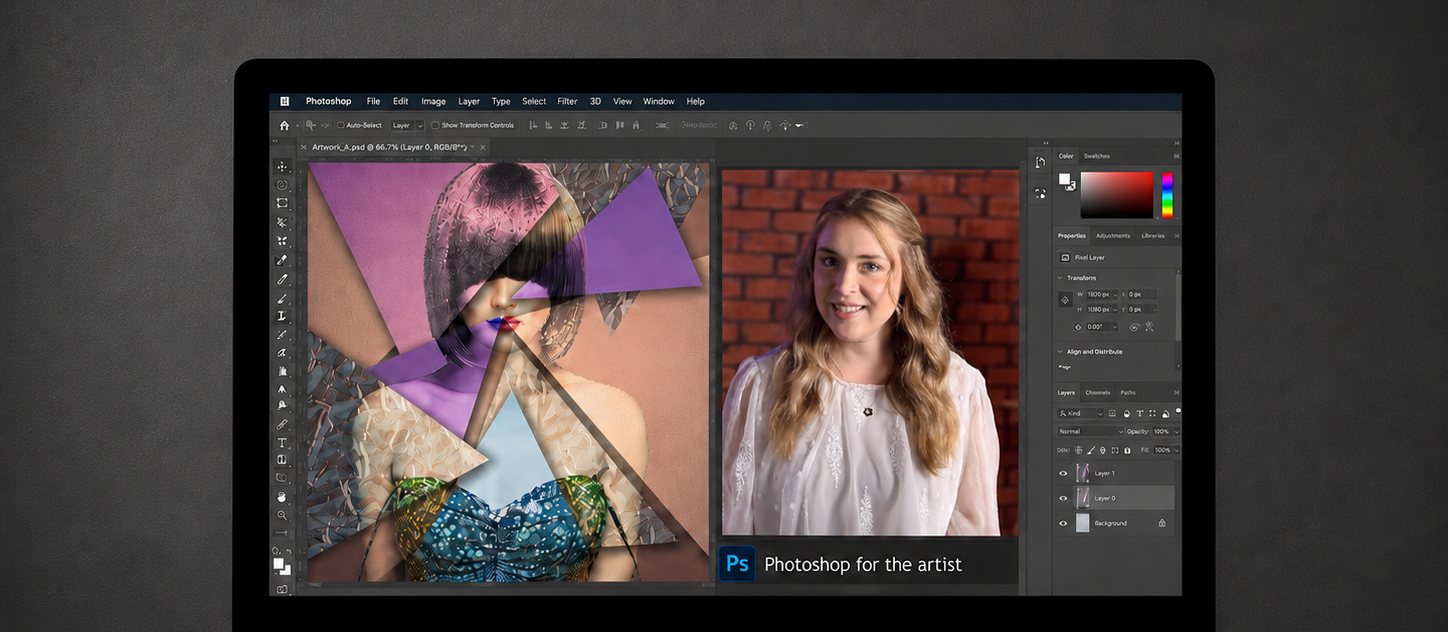The width and height of the screenshot is (1448, 632).
Task: Click the second icon in the collapsed panel dock
Action: (x=1040, y=193)
